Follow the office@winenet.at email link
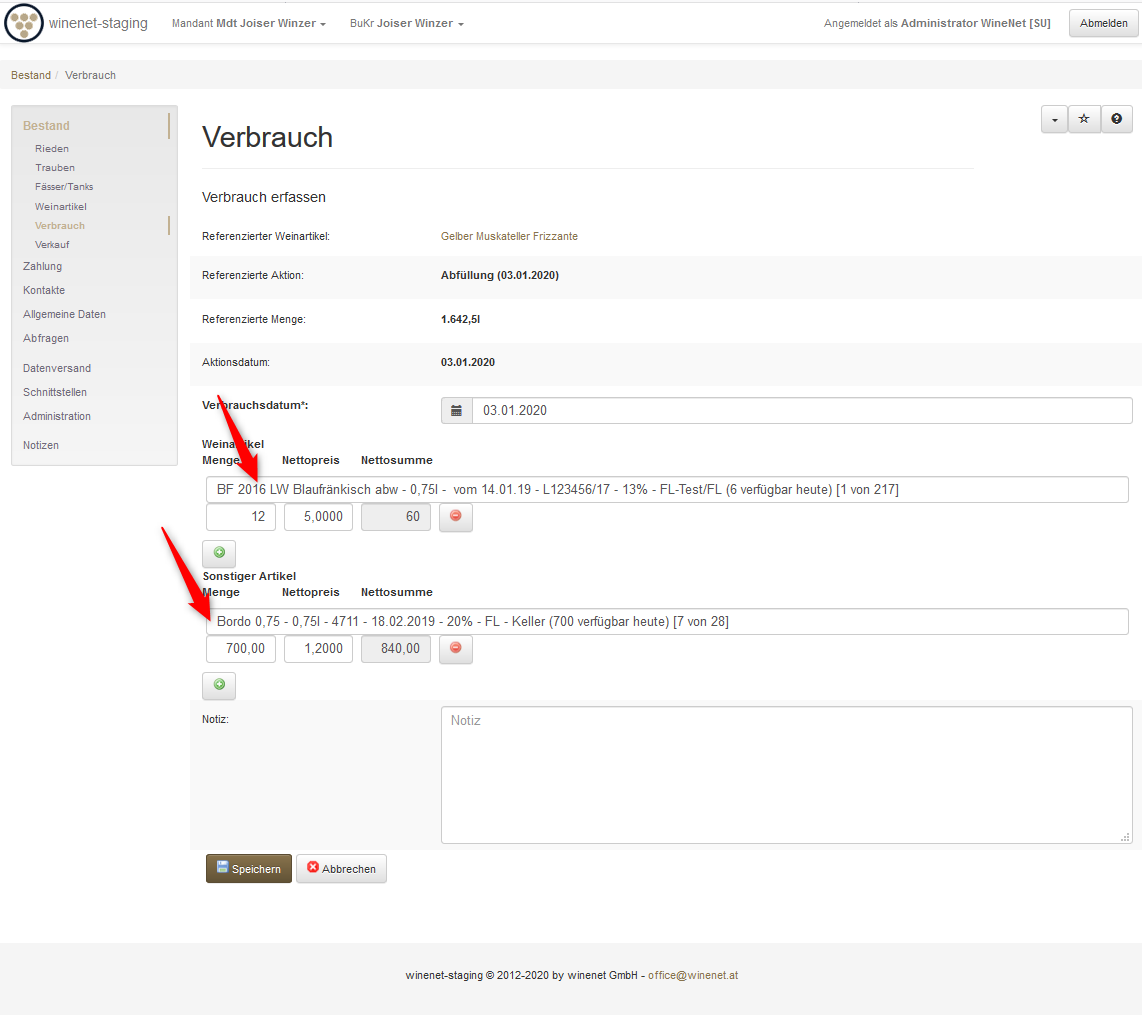This screenshot has width=1142, height=1018. (x=692, y=975)
